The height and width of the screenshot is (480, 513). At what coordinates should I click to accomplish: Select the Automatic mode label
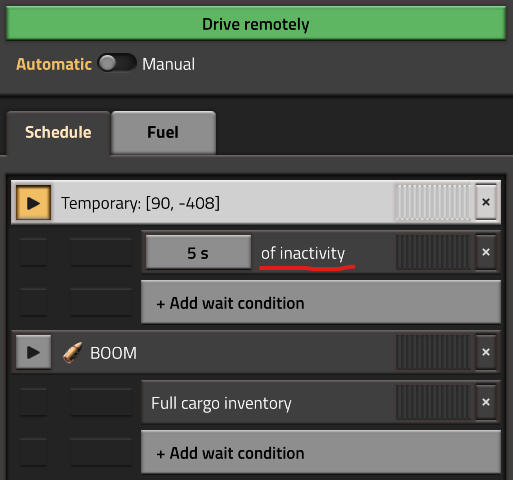54,64
